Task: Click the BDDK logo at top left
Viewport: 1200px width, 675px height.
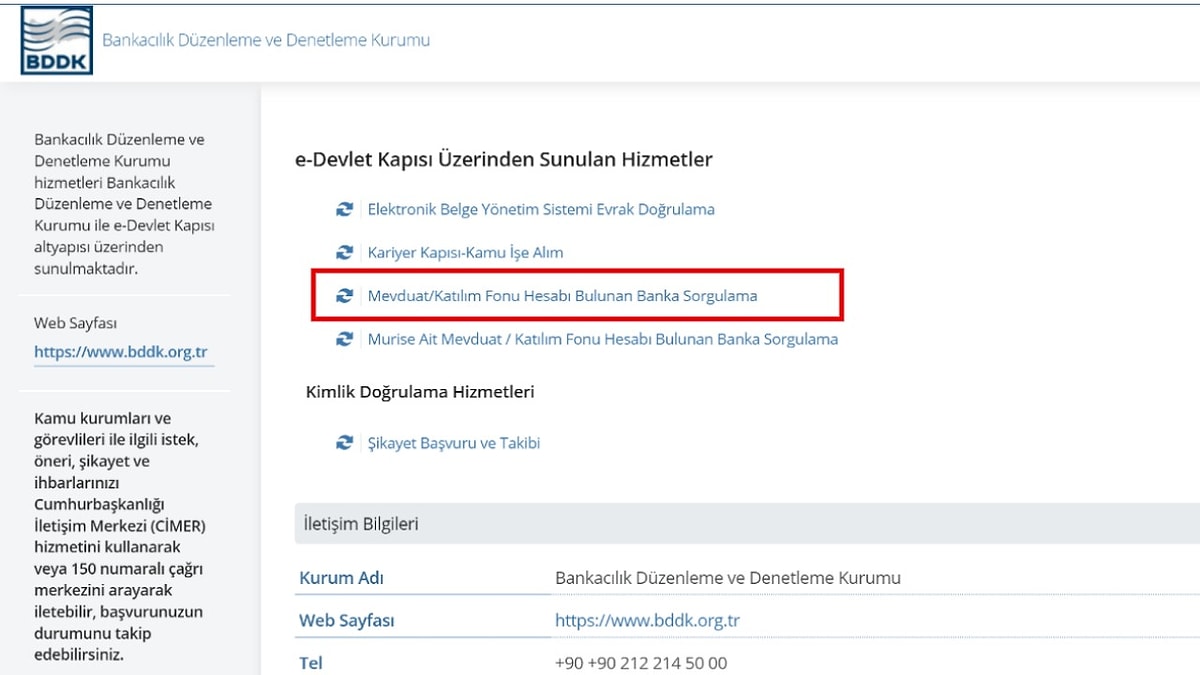Action: [56, 39]
